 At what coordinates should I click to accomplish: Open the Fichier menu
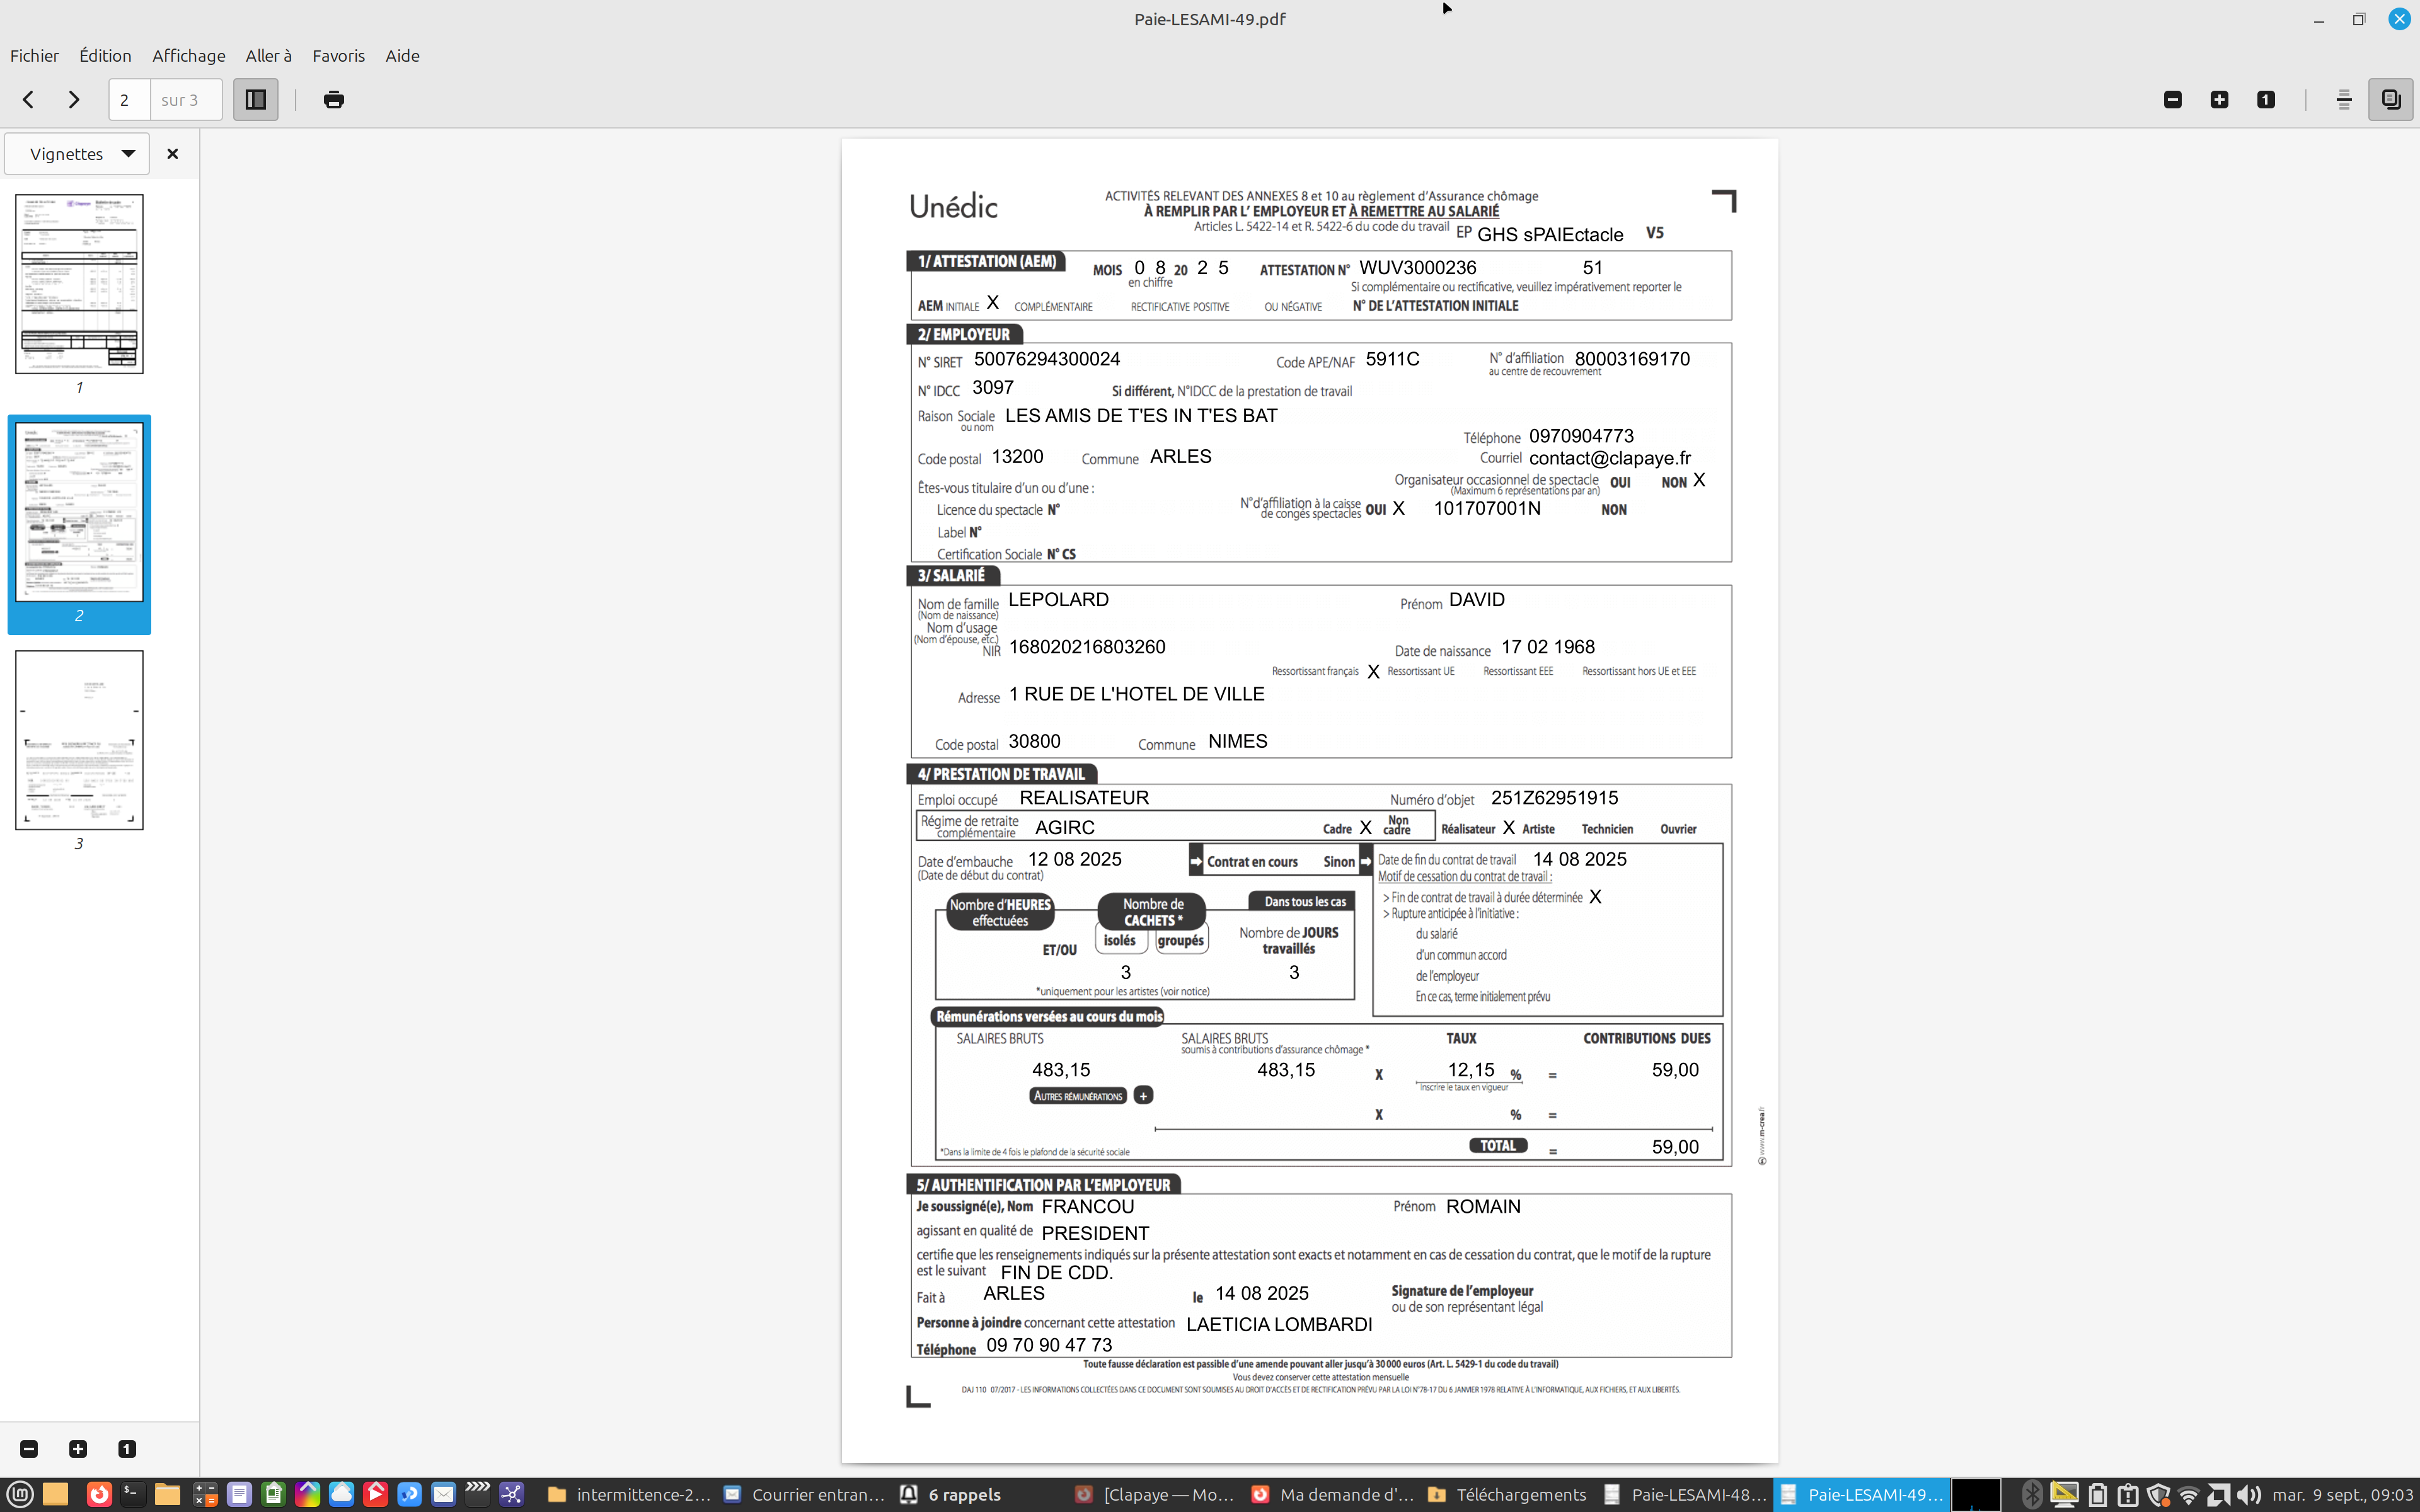coord(34,56)
